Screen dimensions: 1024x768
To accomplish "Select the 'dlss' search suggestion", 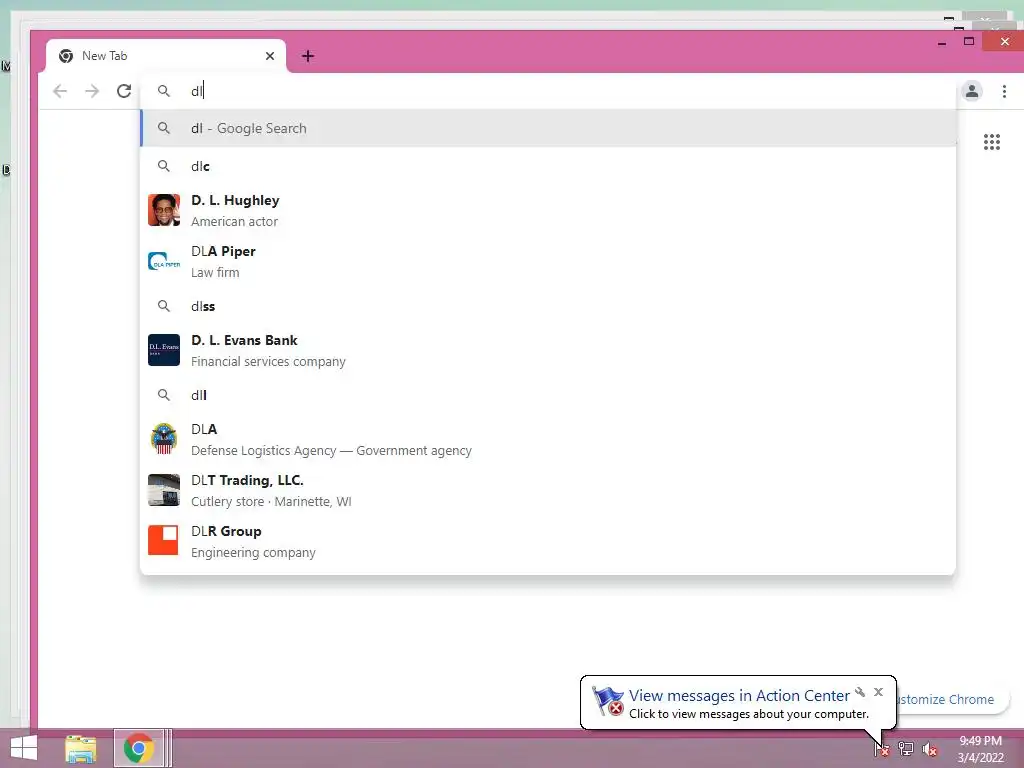I will coord(548,306).
